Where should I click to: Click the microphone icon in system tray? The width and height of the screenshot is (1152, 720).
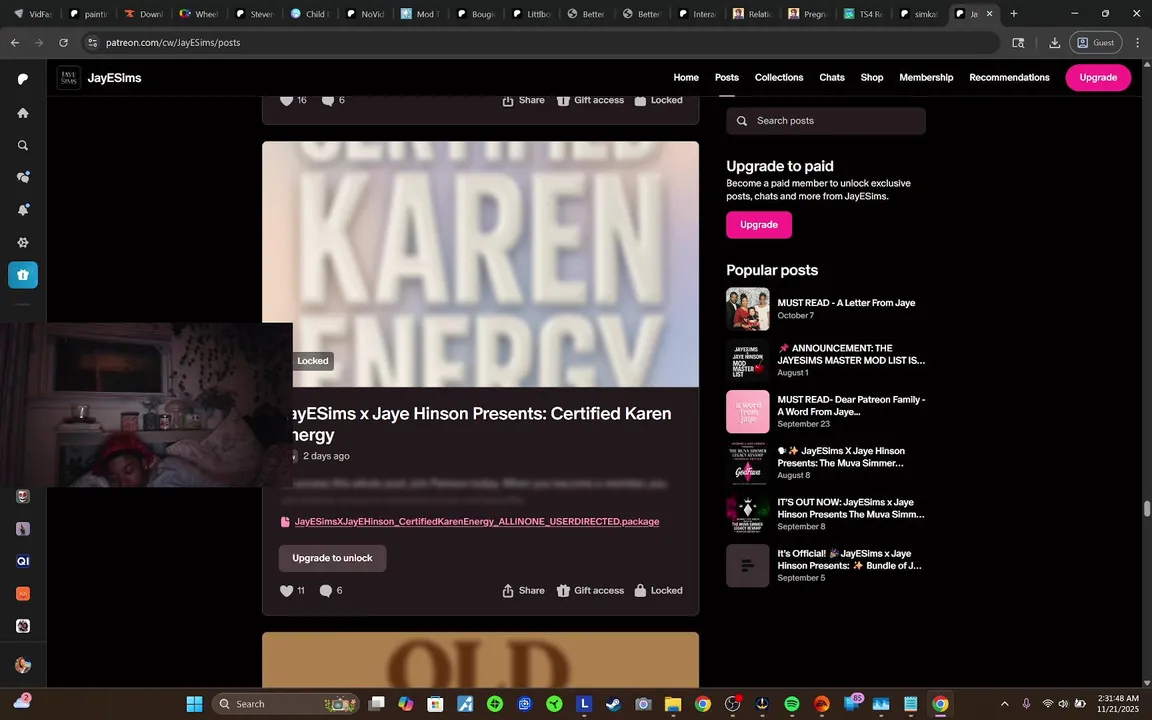[x=1026, y=704]
